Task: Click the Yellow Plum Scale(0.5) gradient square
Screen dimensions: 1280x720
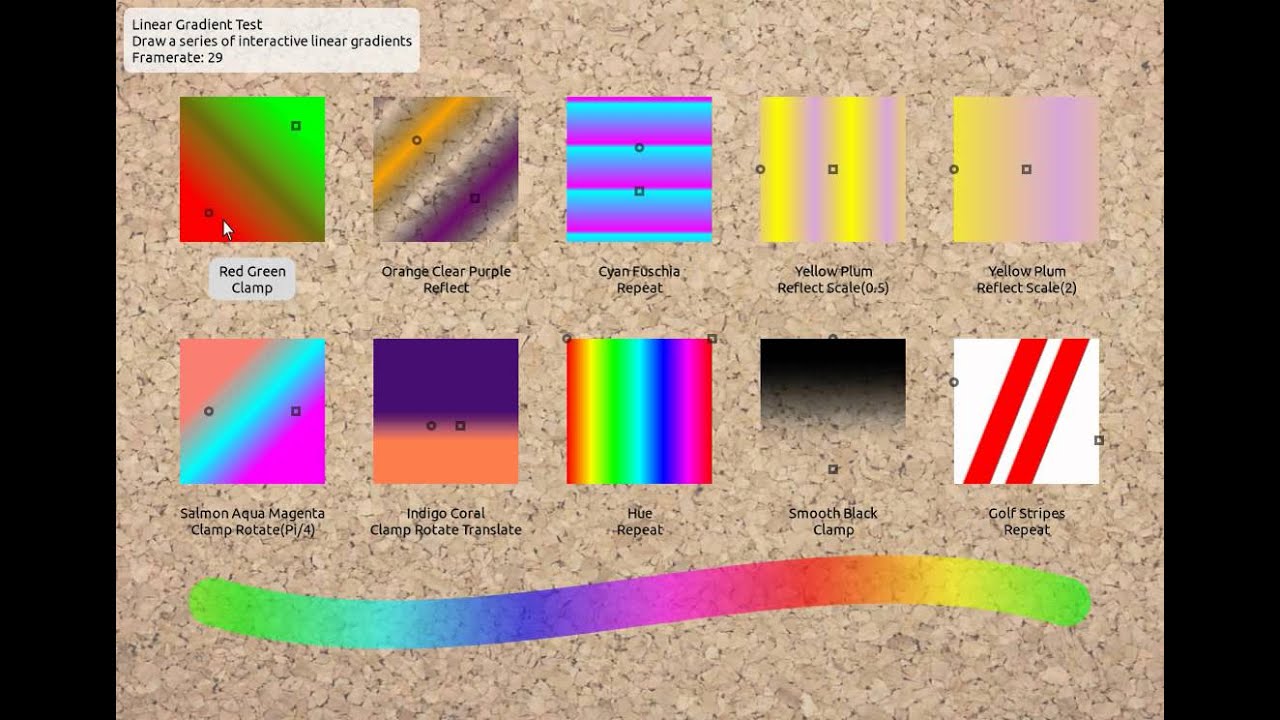Action: pyautogui.click(x=833, y=169)
